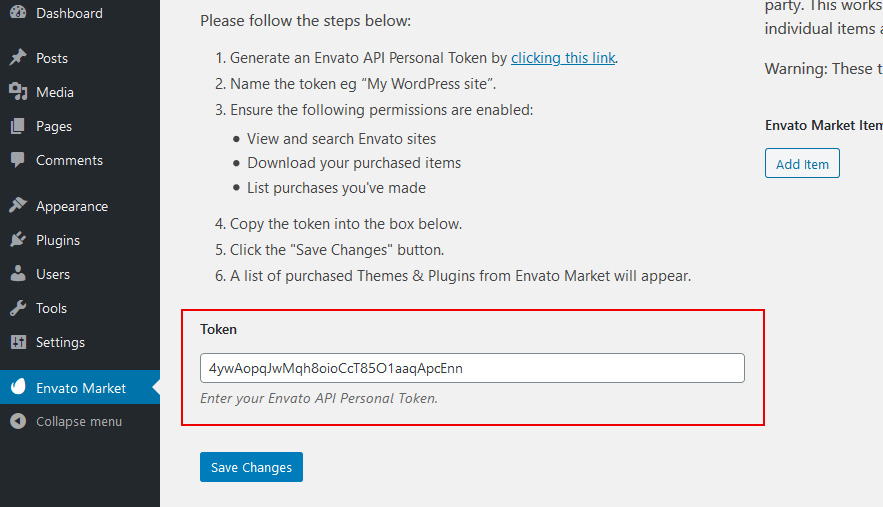Follow the "clicking this link" hyperlink
The image size is (883, 507).
coord(563,58)
